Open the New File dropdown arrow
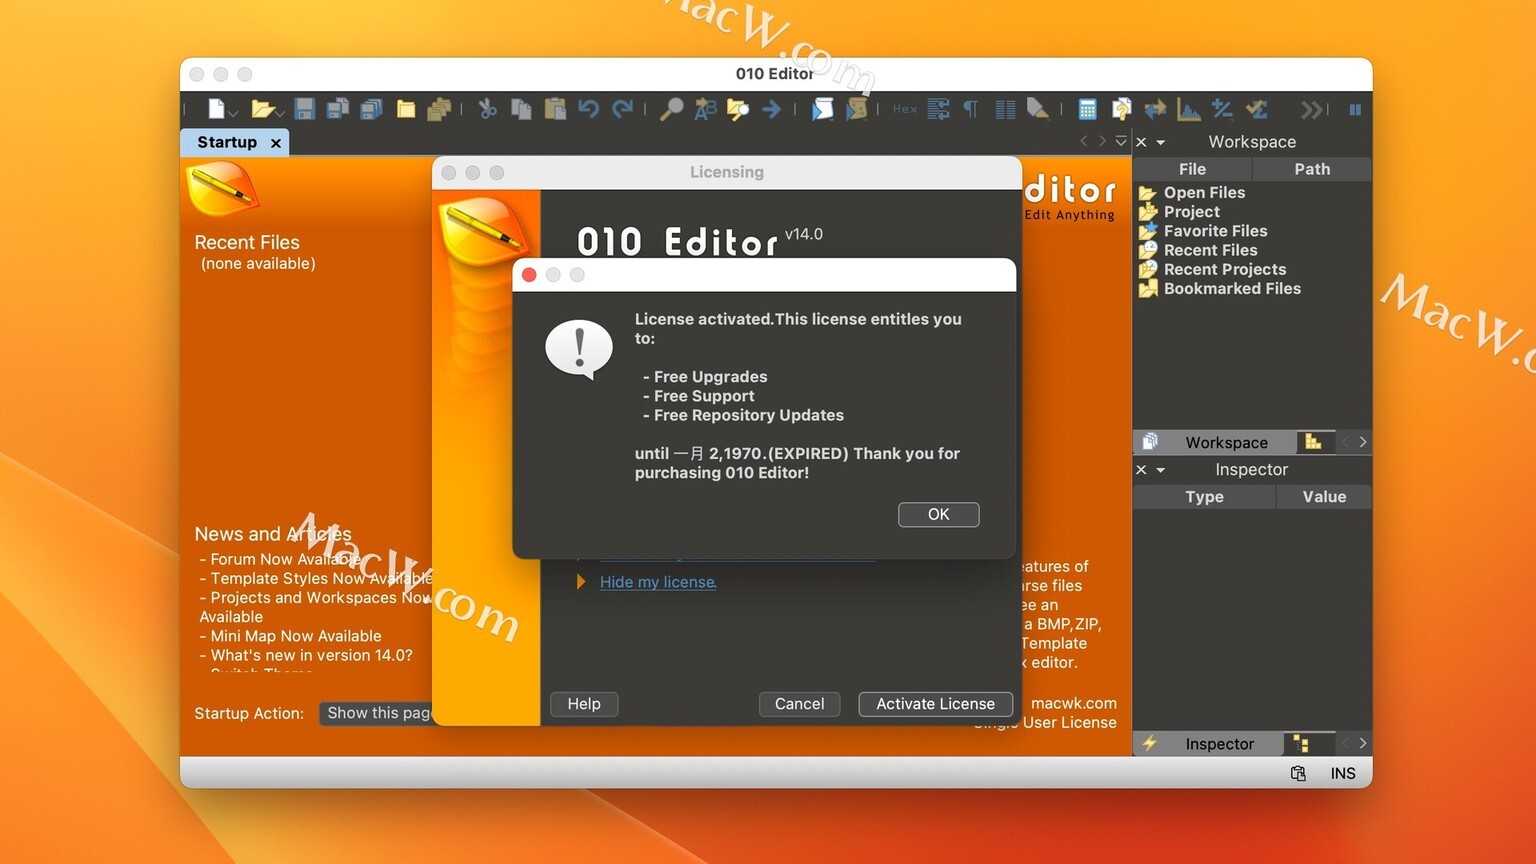Viewport: 1536px width, 864px height. coord(232,113)
